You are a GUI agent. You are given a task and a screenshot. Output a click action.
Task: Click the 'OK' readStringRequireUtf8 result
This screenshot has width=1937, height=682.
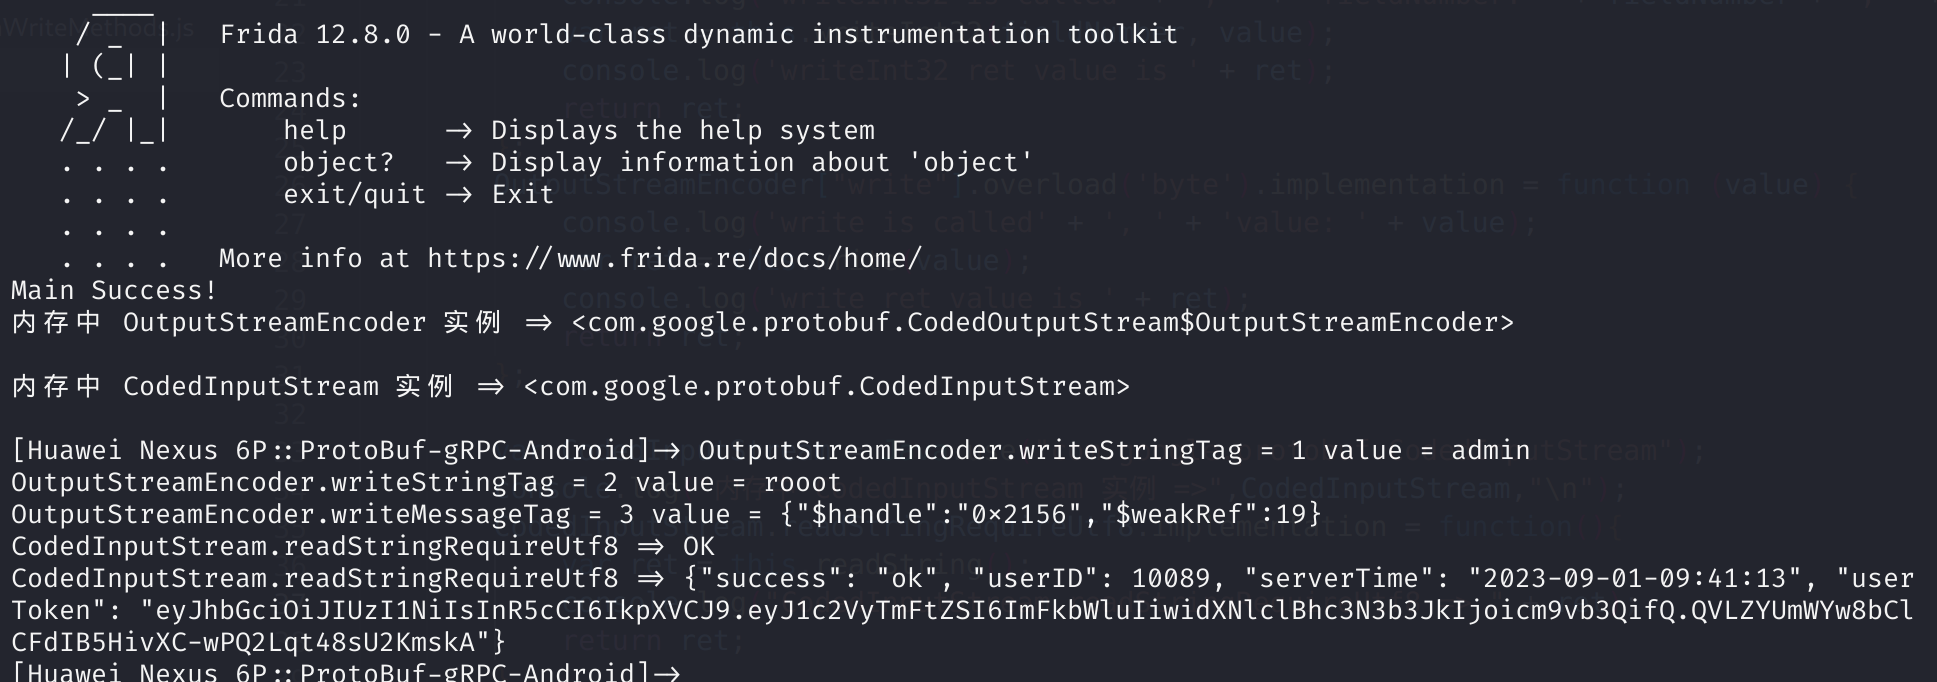tap(698, 546)
